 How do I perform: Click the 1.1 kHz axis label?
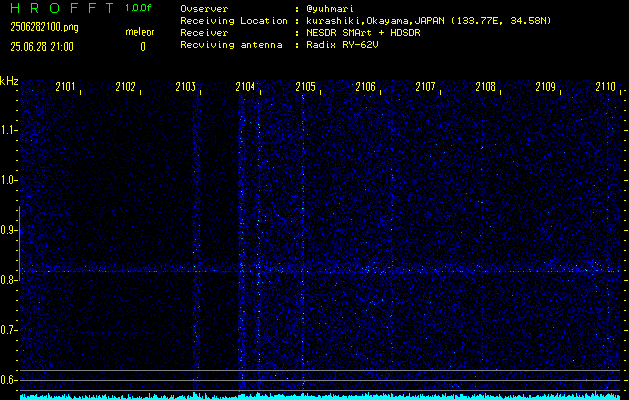coord(8,130)
